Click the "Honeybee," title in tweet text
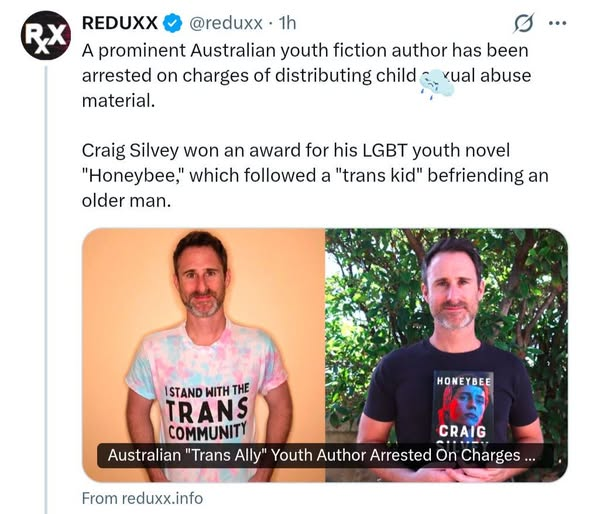The image size is (590, 514). (x=132, y=176)
